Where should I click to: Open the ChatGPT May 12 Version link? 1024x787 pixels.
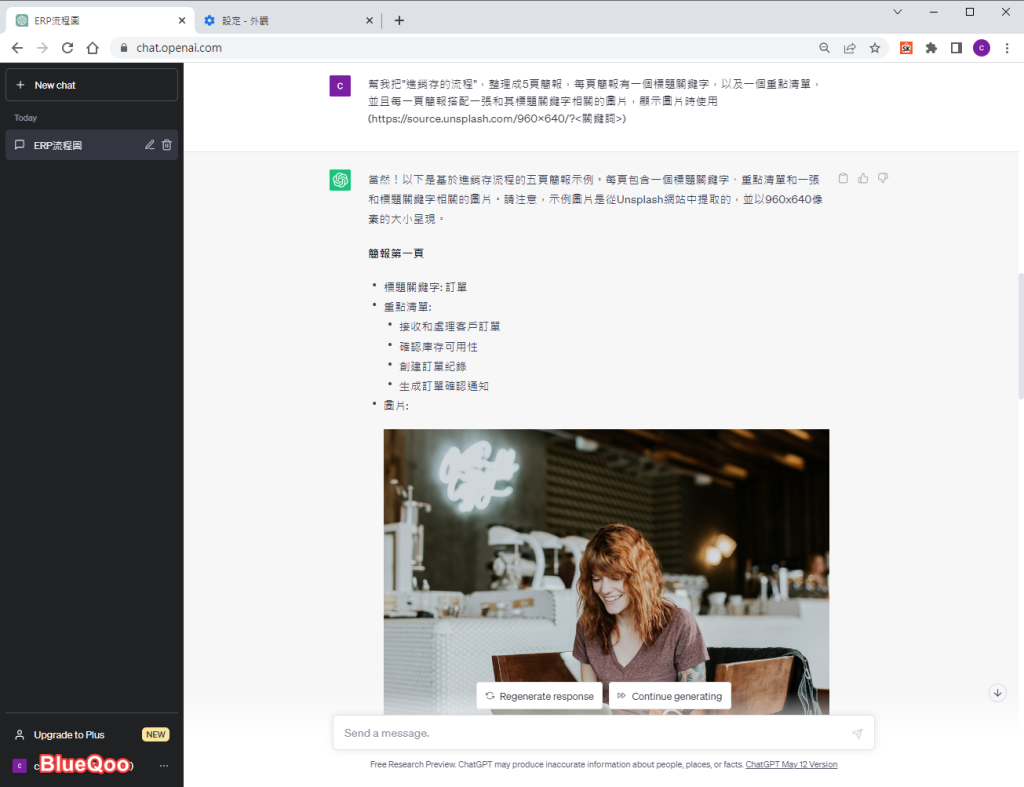791,764
